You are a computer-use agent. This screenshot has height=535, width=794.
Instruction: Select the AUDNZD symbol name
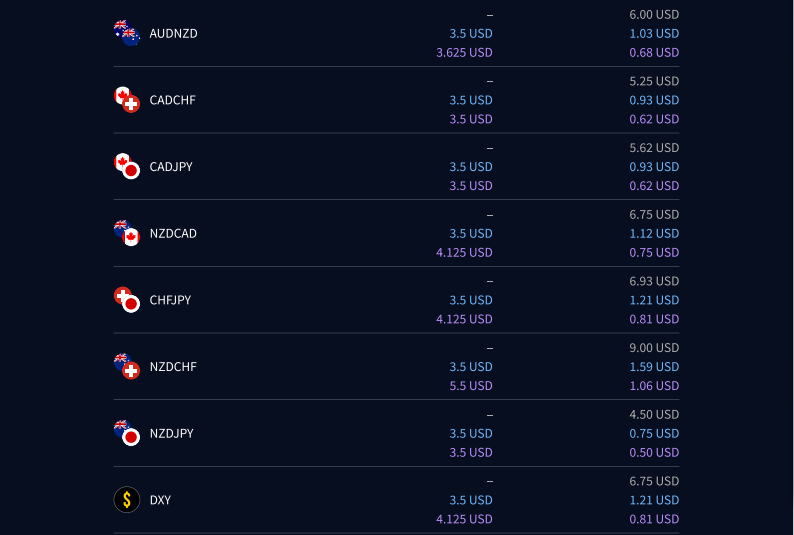[x=173, y=33]
